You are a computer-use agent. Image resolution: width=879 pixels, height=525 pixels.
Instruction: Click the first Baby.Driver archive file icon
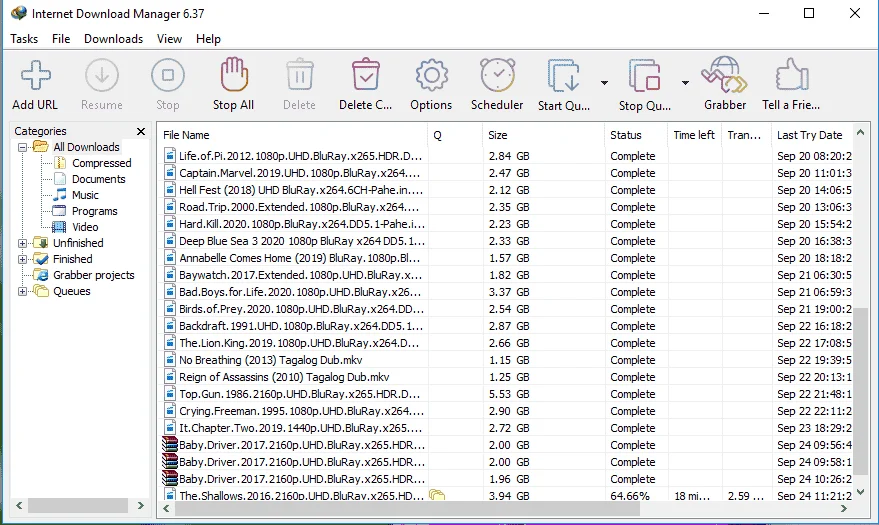tap(170, 445)
